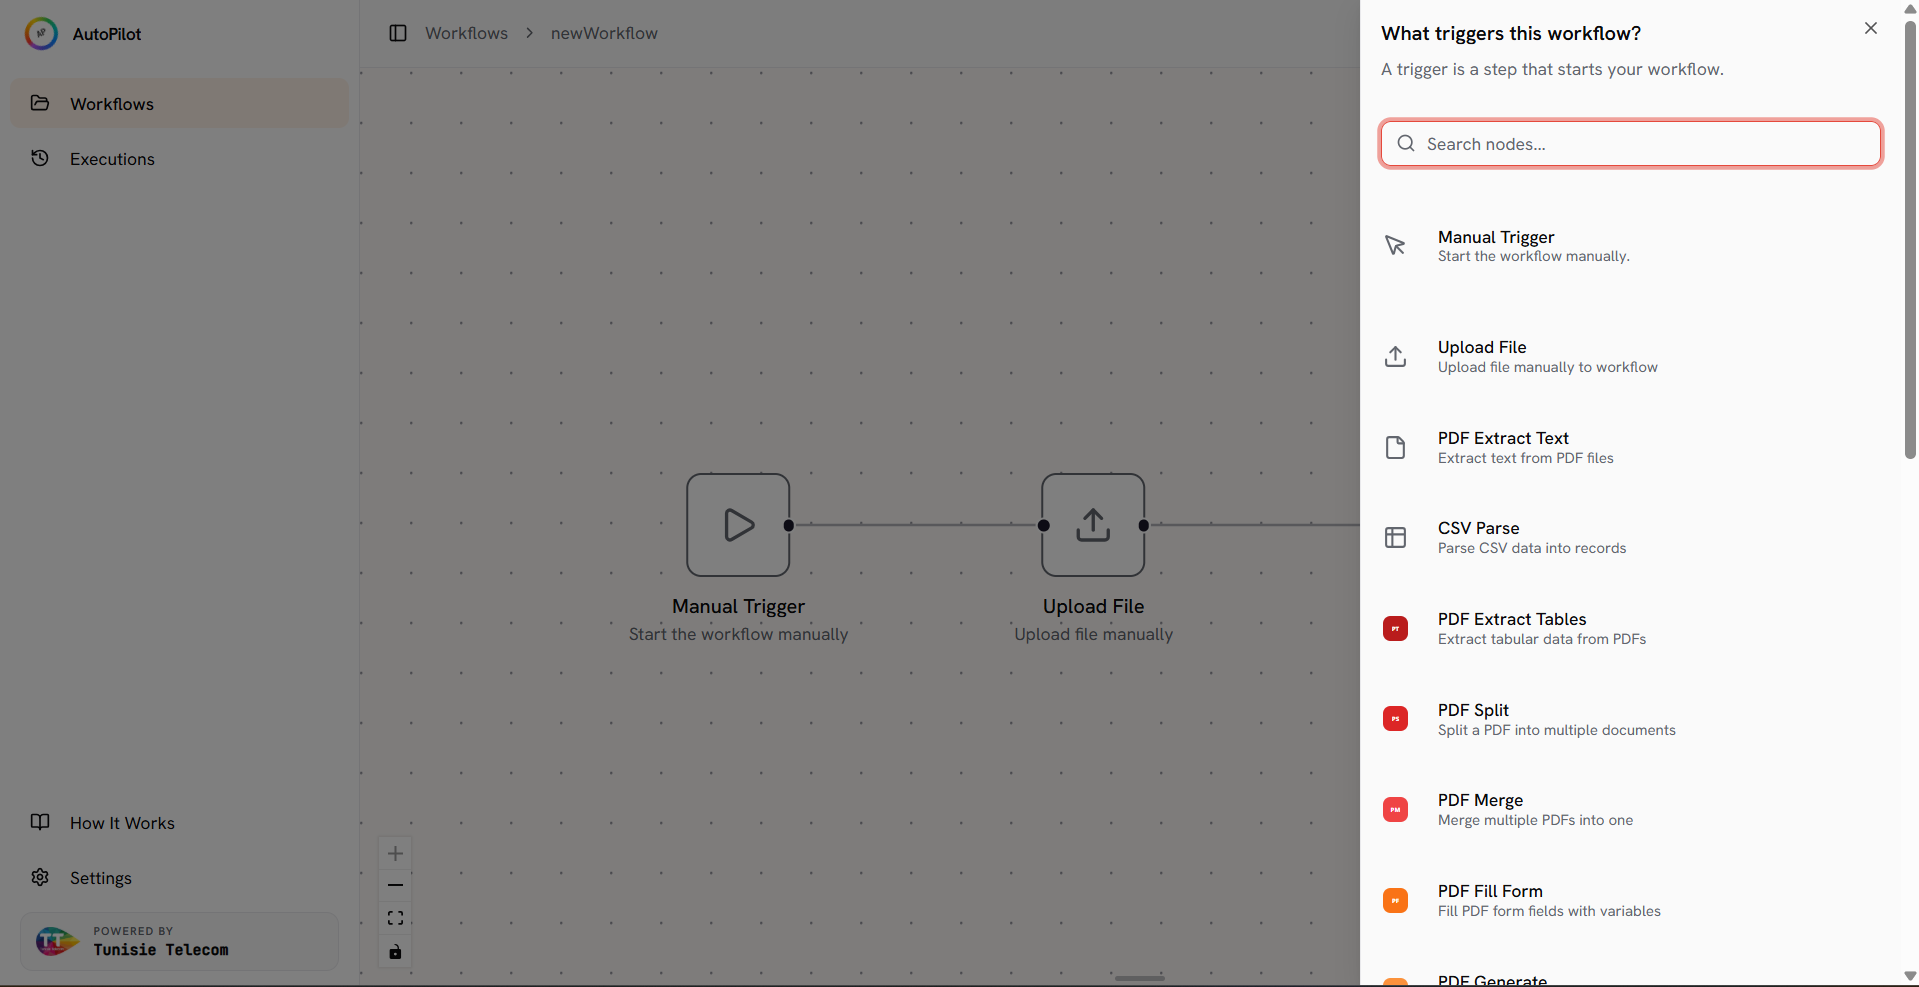Click the Manual Trigger cursor icon in the panel
The width and height of the screenshot is (1919, 987).
coord(1395,246)
